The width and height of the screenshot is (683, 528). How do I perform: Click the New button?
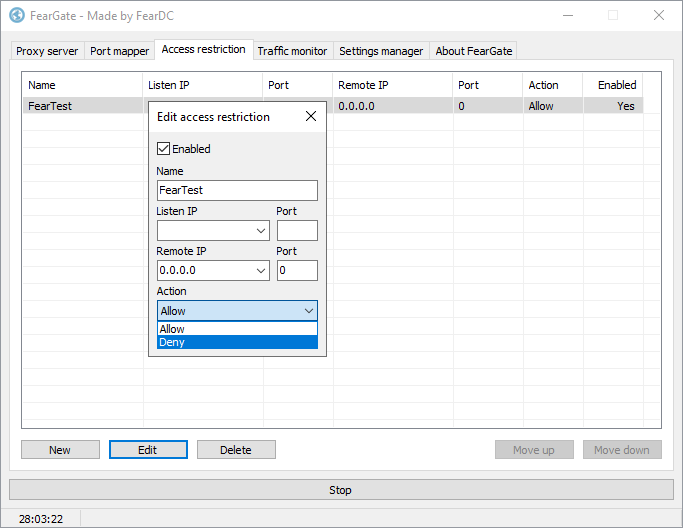(x=60, y=450)
